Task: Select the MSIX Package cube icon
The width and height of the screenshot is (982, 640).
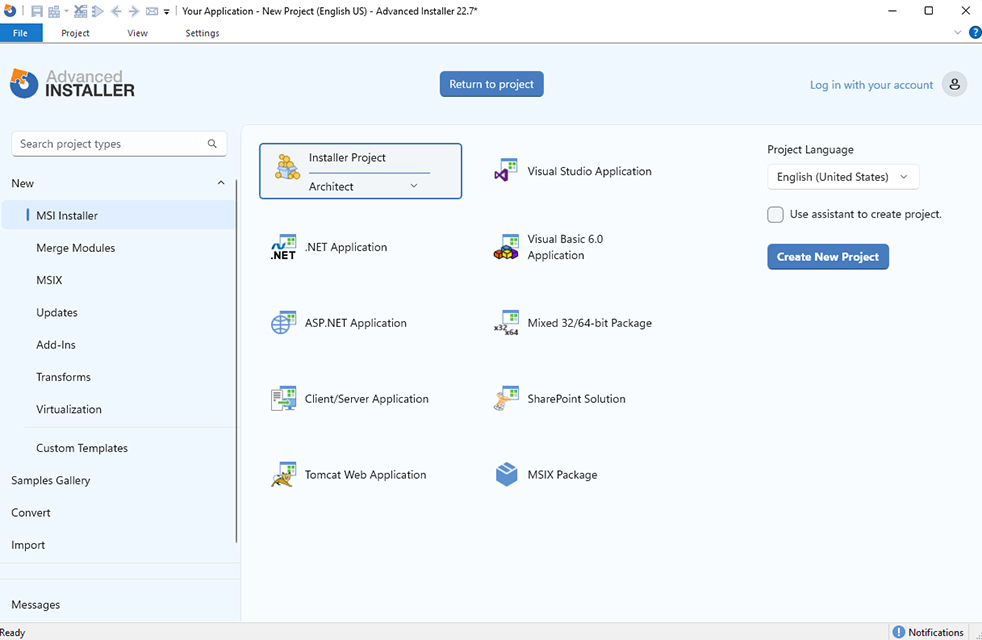Action: pyautogui.click(x=507, y=475)
